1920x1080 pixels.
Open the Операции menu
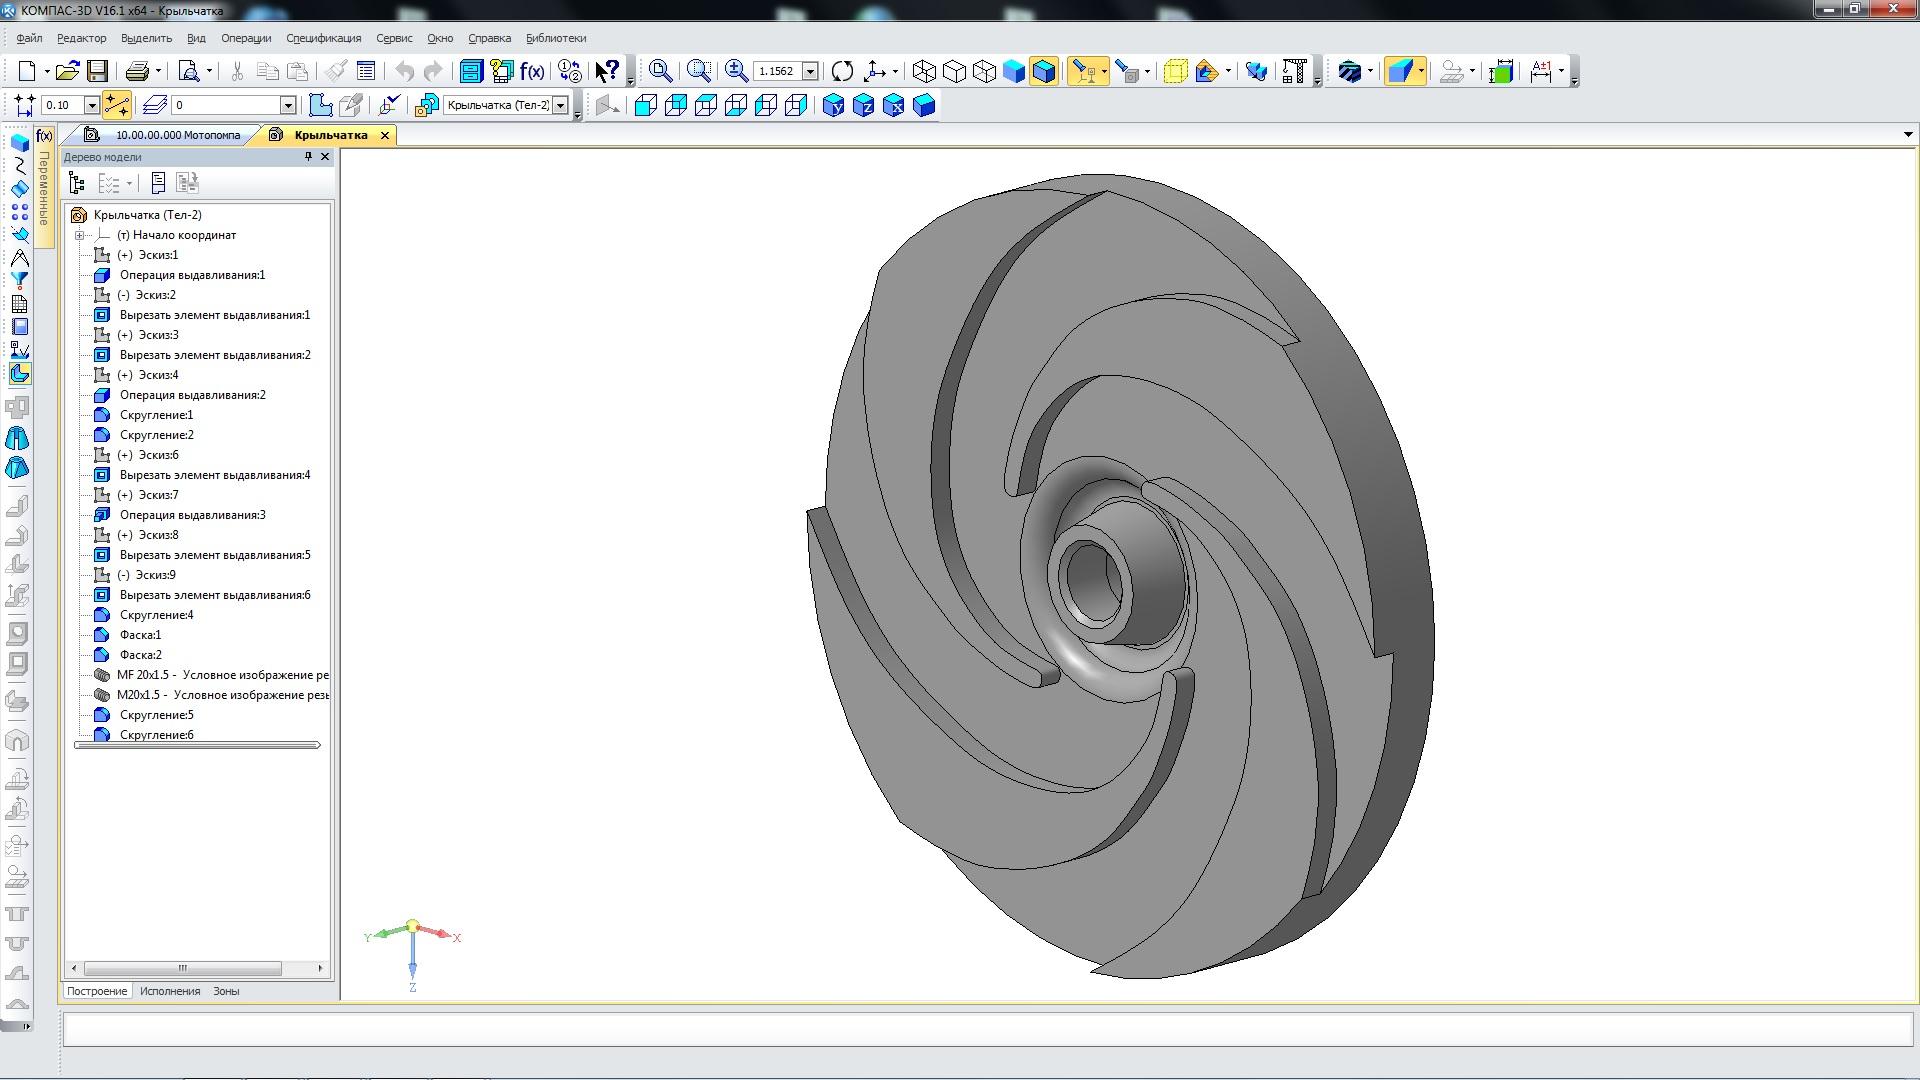tap(246, 38)
